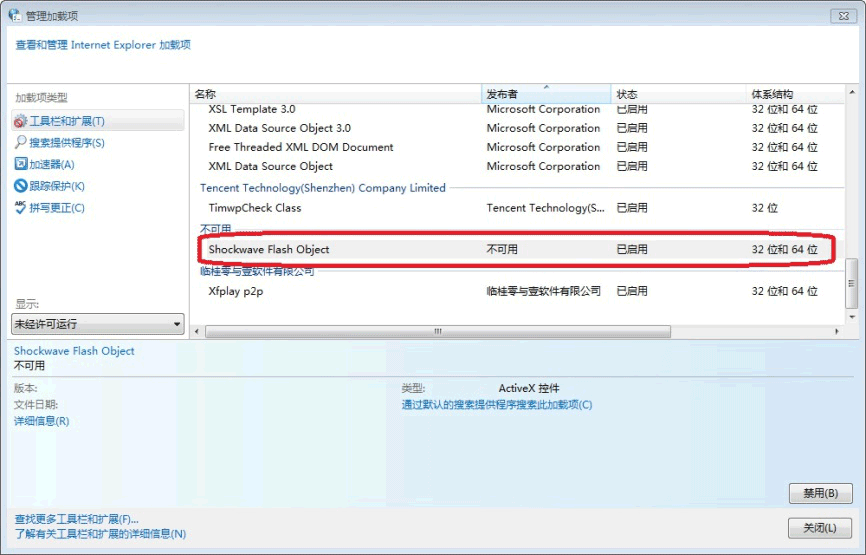Viewport: 866px width, 555px height.
Task: Click the Tencent Technology(S... publisher cell
Action: [x=546, y=208]
